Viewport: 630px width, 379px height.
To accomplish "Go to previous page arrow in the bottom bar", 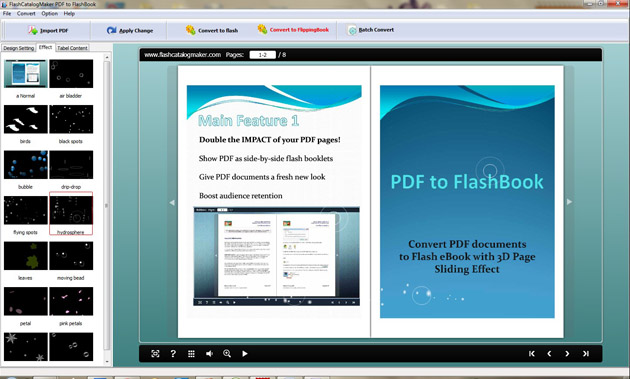I will pyautogui.click(x=549, y=354).
